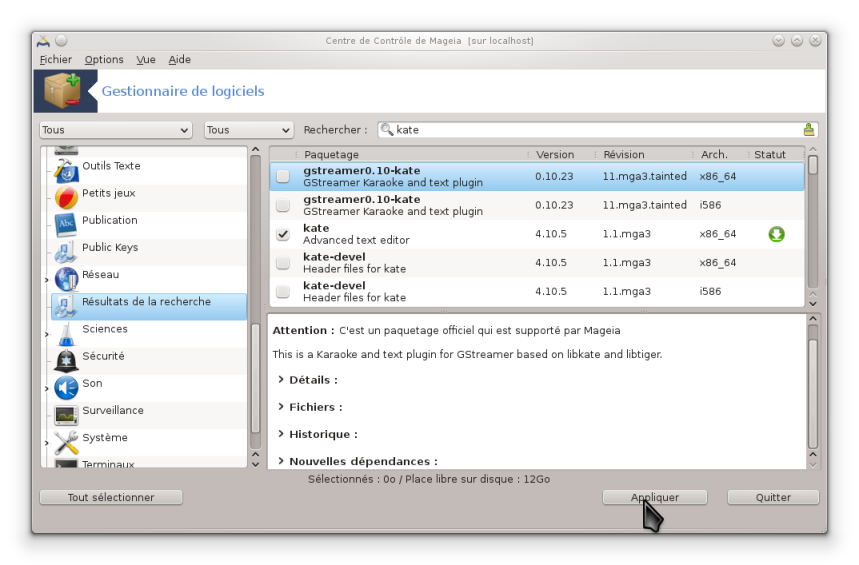
Task: Select the 'Header files for kate' i586 row text
Action: click(354, 298)
